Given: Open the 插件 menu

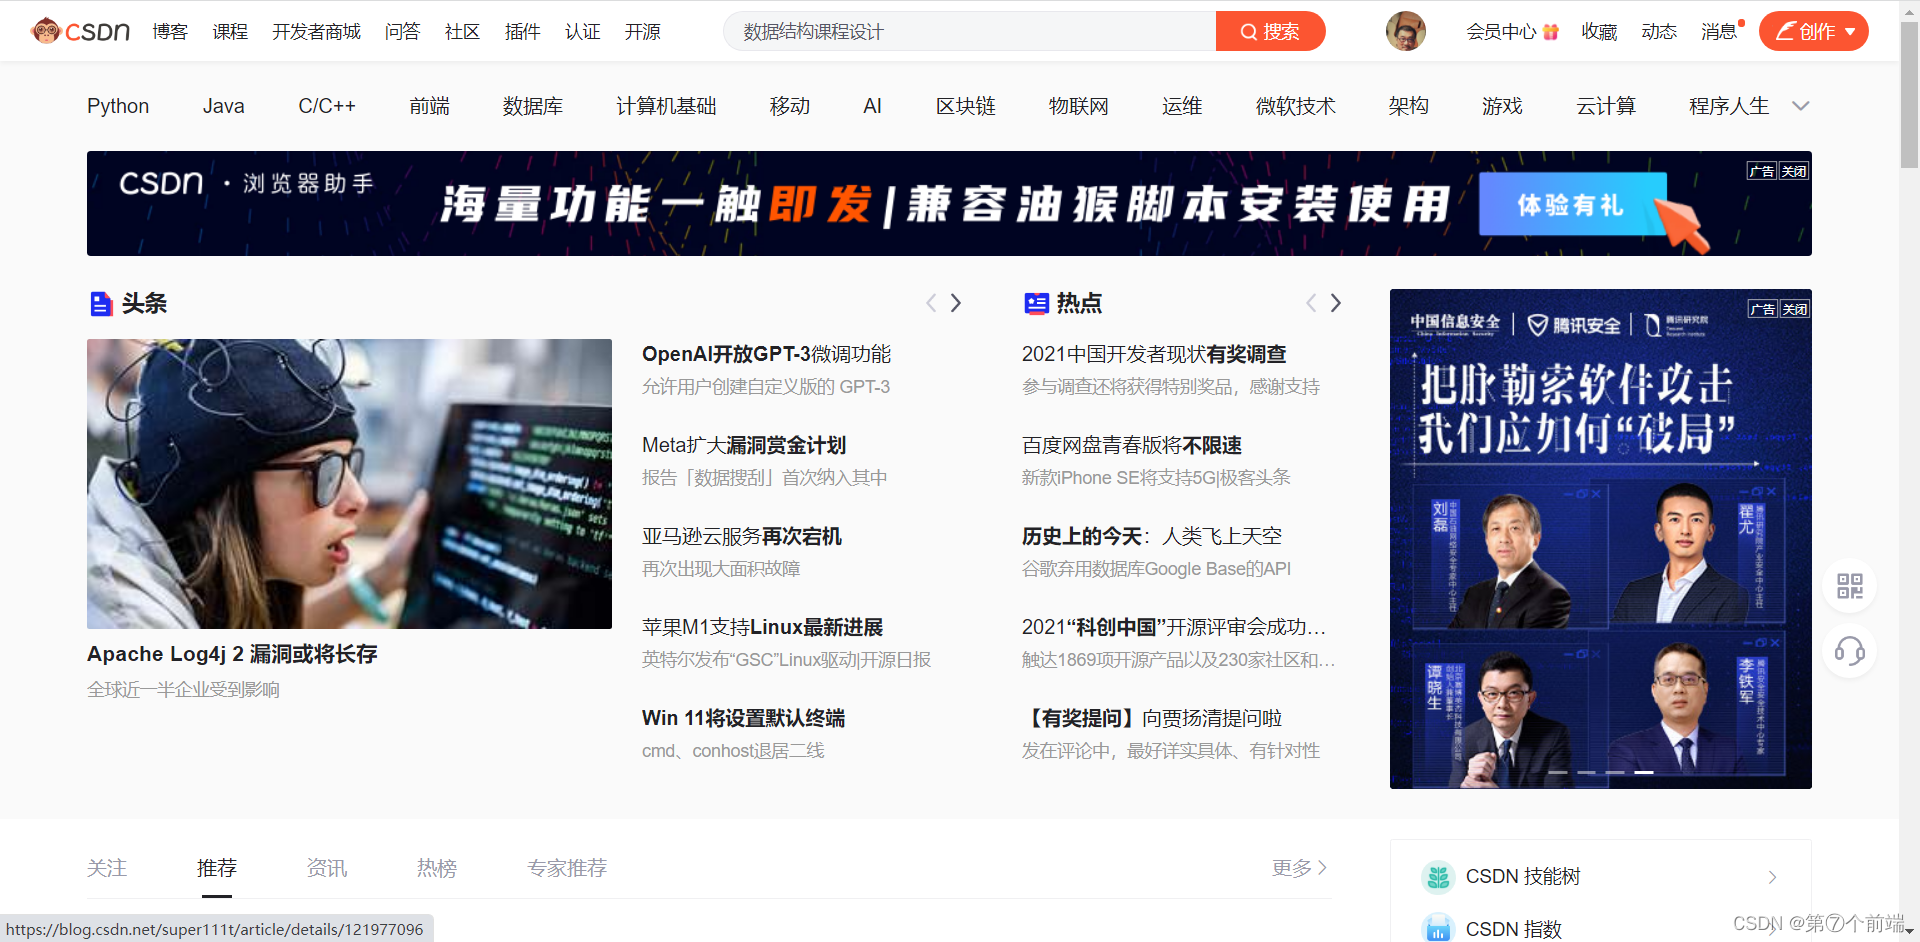Looking at the screenshot, I should pyautogui.click(x=522, y=32).
